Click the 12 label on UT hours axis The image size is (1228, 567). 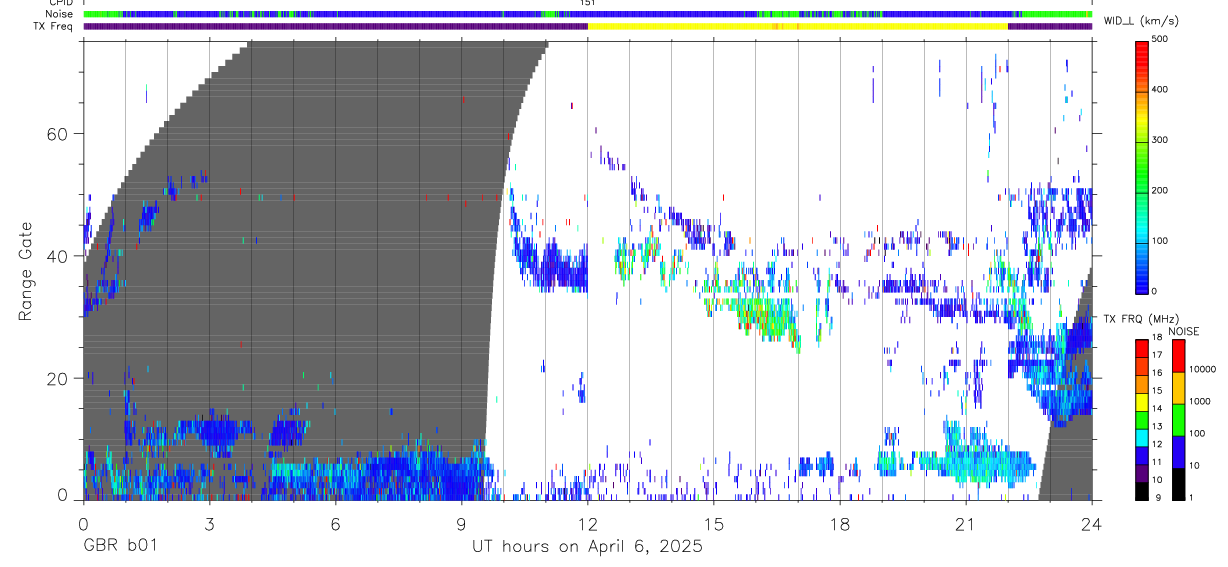tap(588, 524)
